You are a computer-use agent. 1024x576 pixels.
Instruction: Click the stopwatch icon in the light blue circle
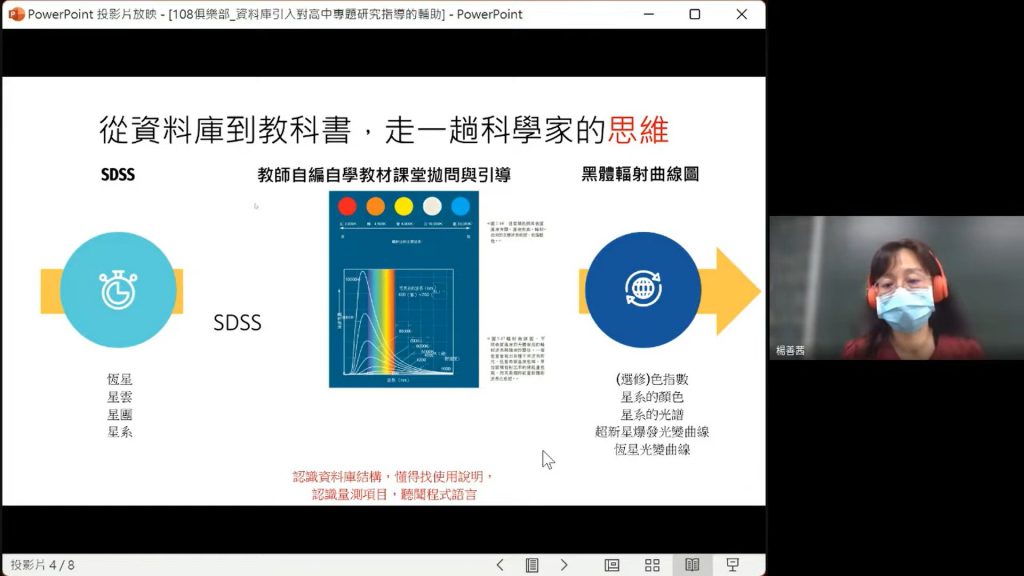point(118,289)
